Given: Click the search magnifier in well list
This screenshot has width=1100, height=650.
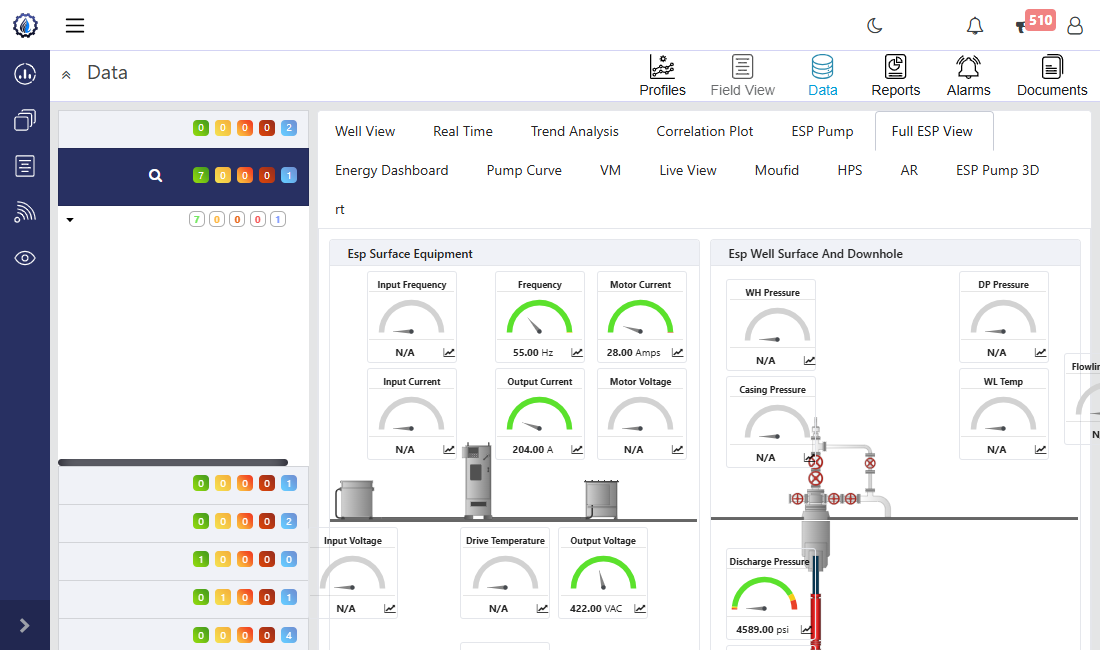Looking at the screenshot, I should coord(155,176).
